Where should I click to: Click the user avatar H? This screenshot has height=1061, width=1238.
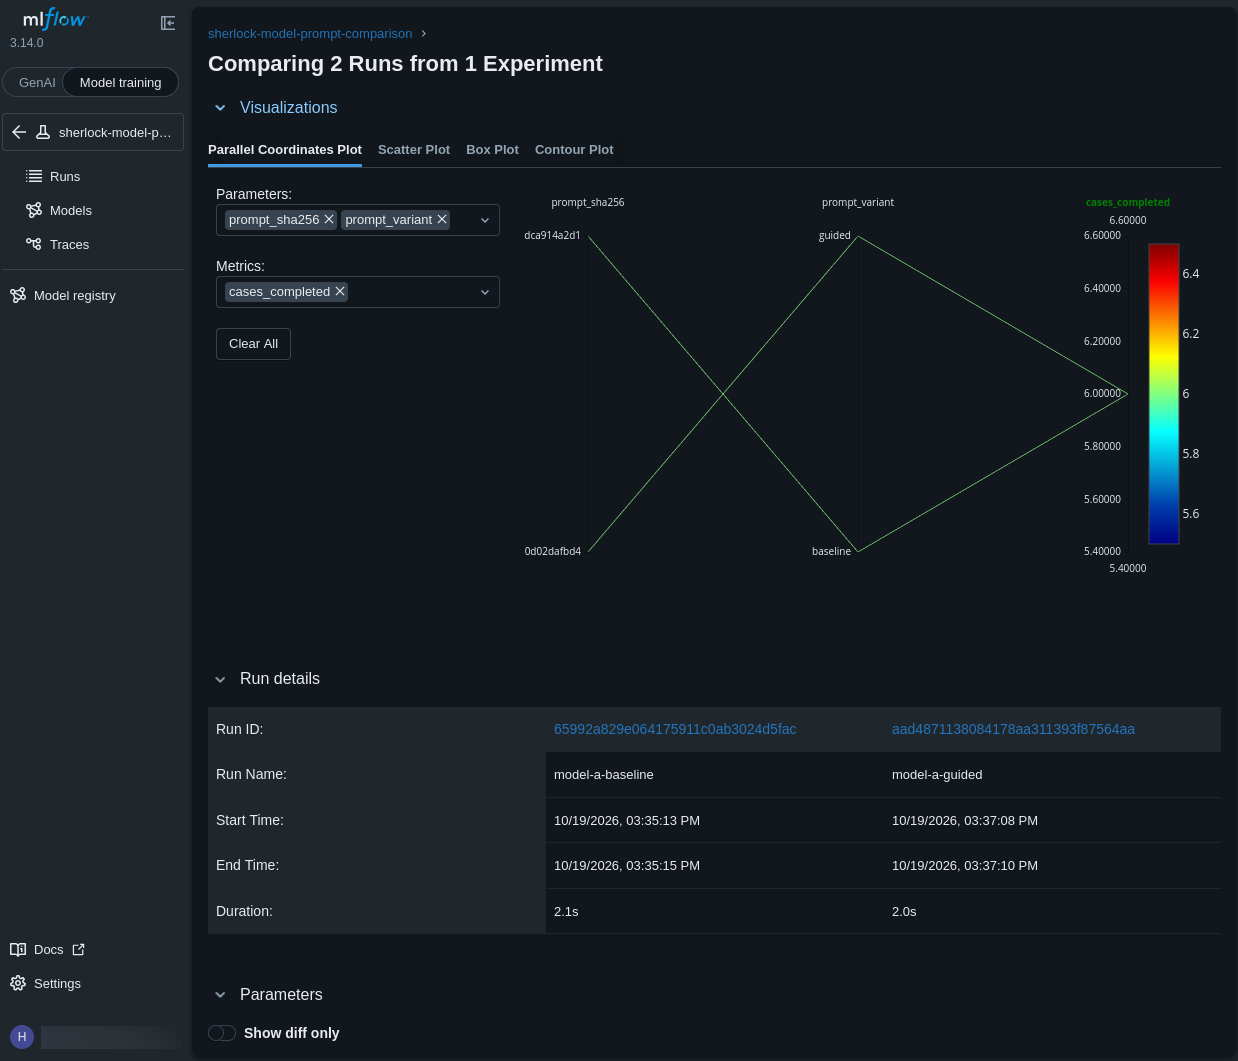[22, 1037]
